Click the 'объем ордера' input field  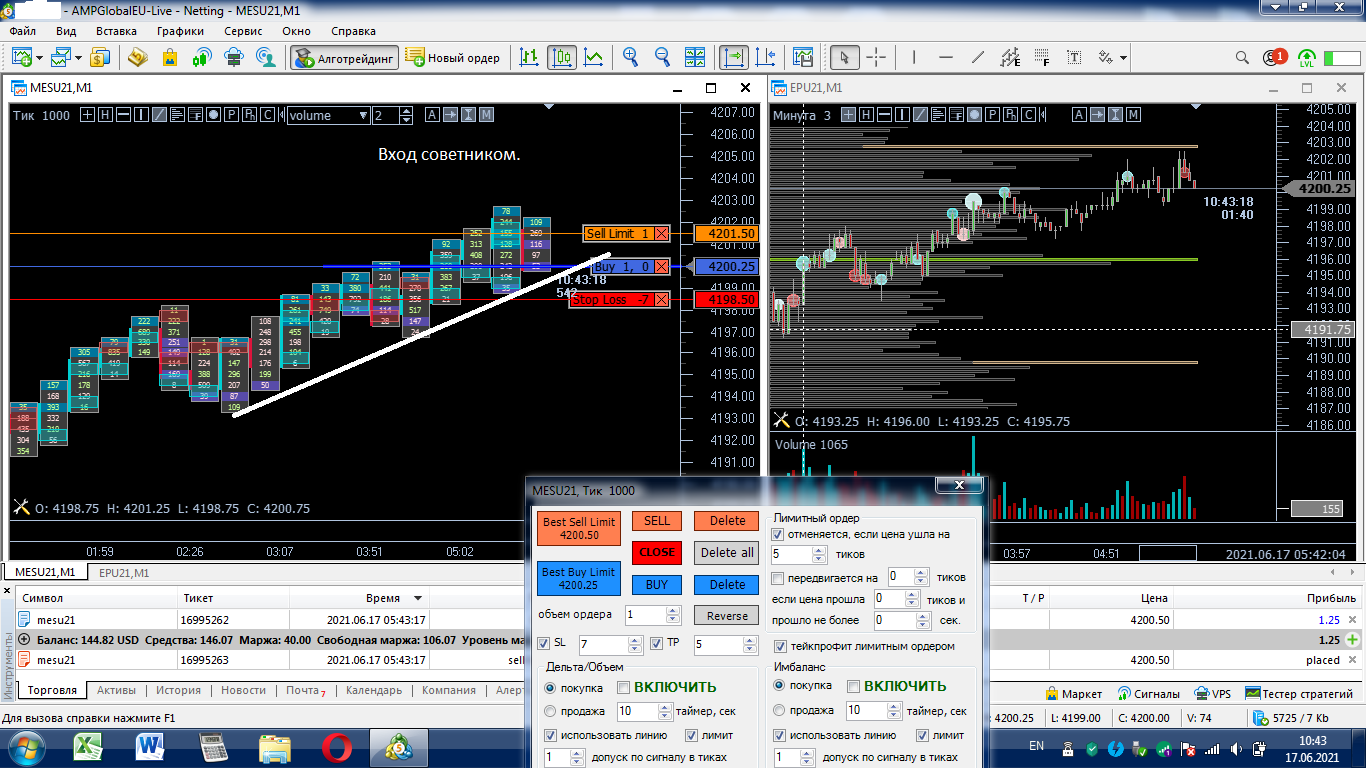[x=651, y=615]
